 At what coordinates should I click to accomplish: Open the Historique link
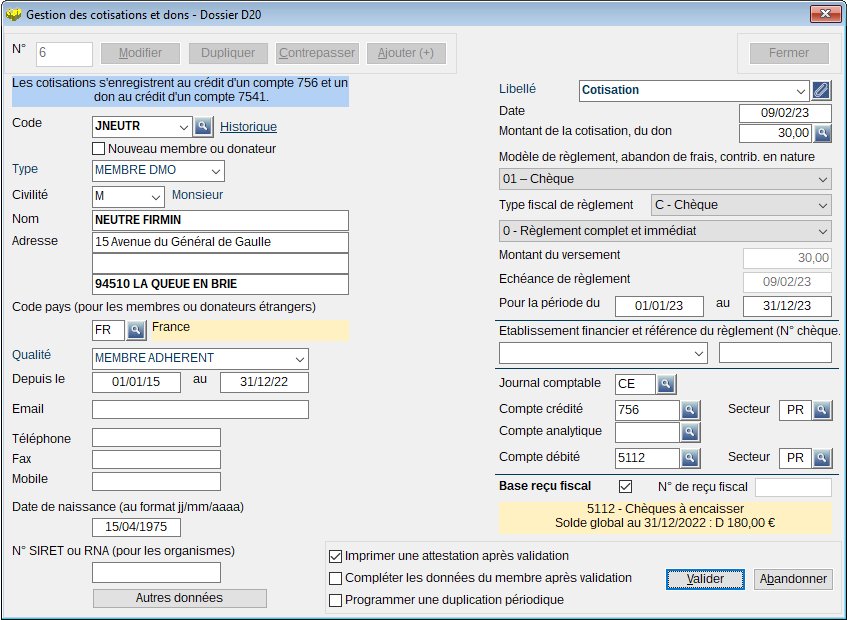(x=248, y=127)
